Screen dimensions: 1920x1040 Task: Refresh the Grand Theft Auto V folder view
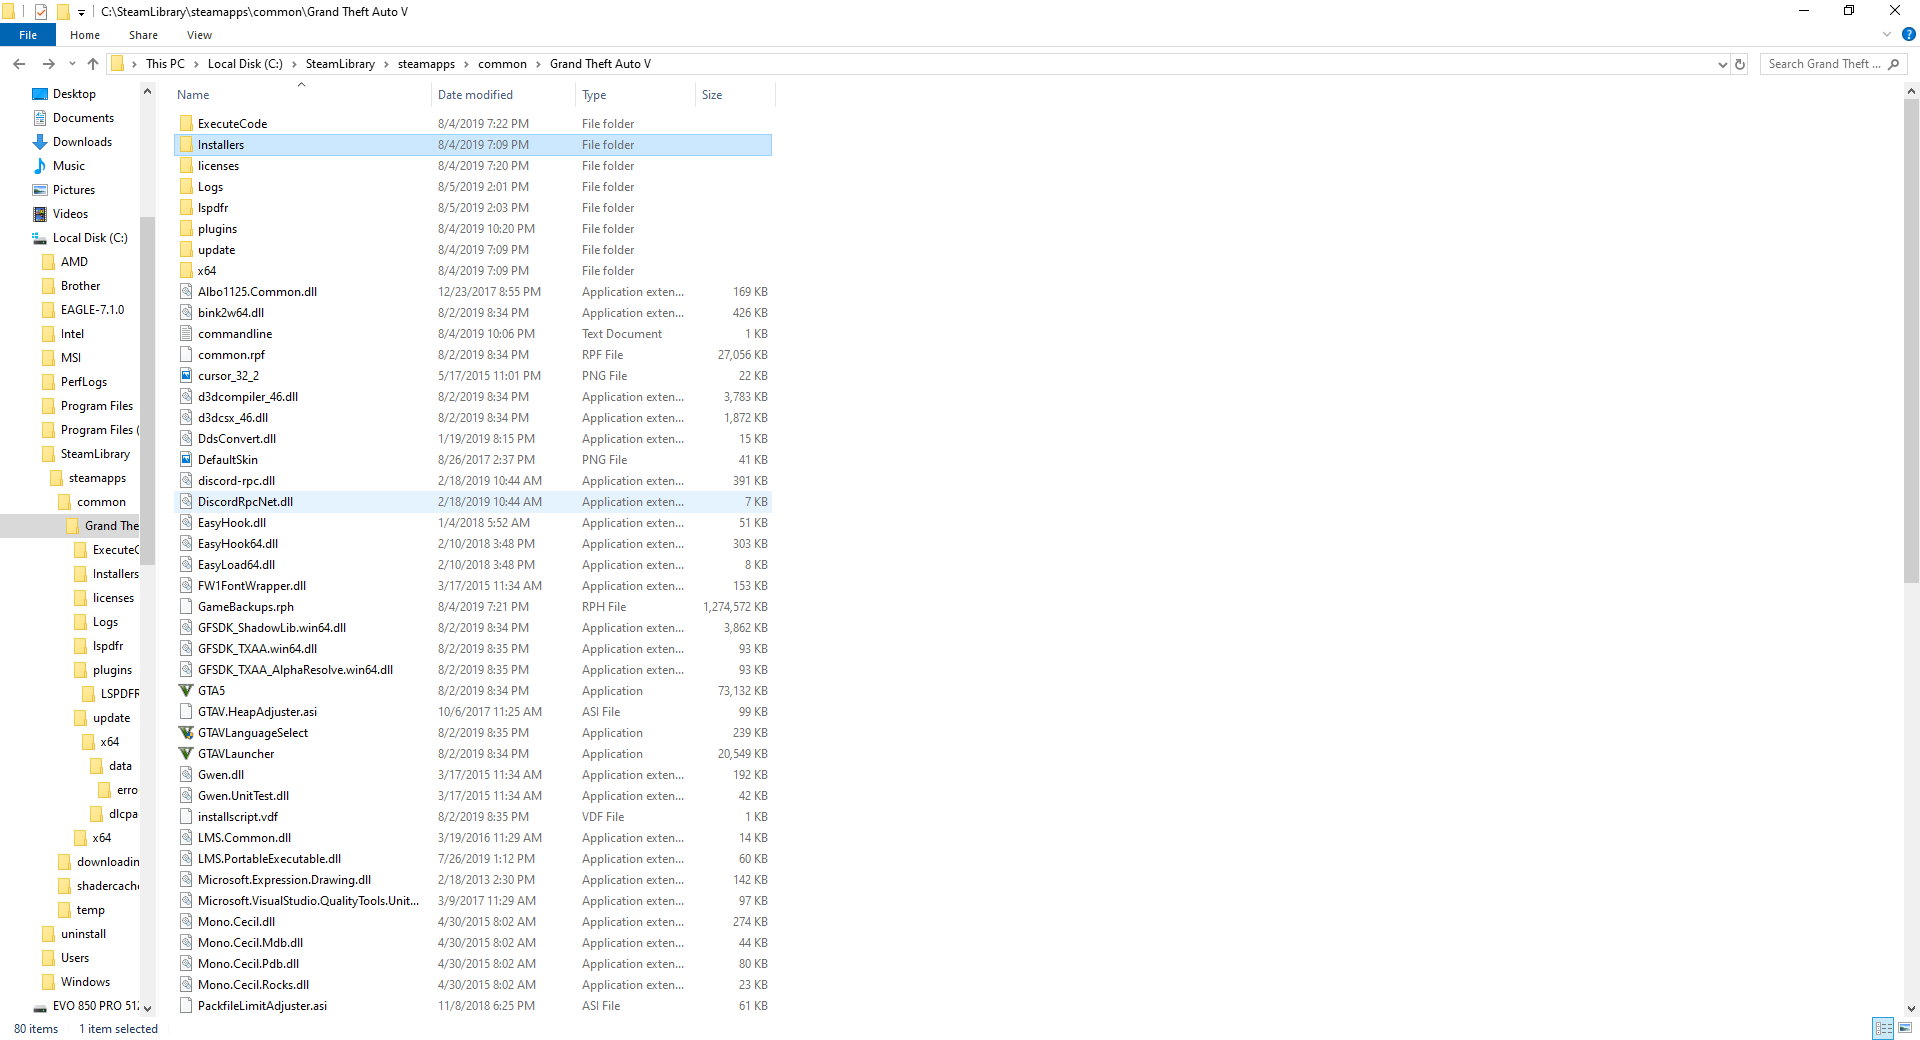click(1740, 64)
